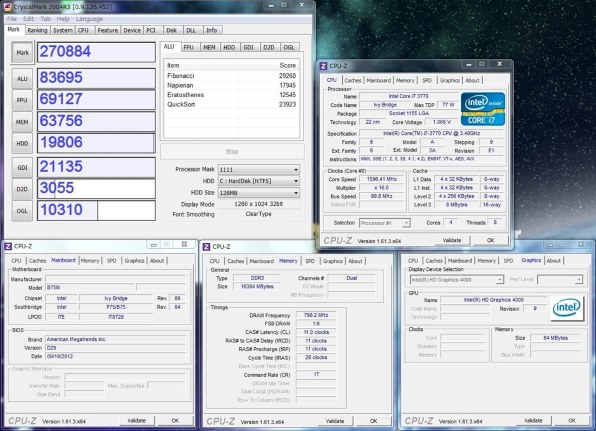
Task: Open the About tab in CPU-Z CPU window
Action: (x=472, y=81)
